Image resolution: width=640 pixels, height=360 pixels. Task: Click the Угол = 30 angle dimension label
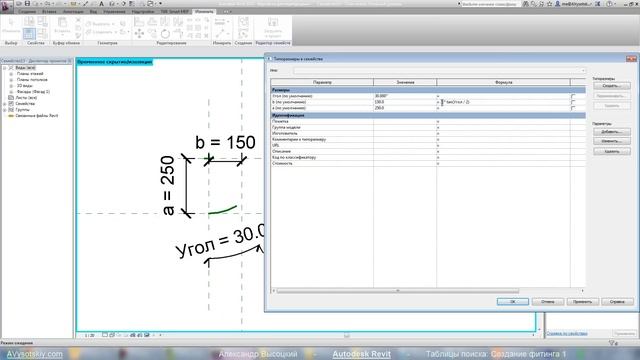pos(220,241)
